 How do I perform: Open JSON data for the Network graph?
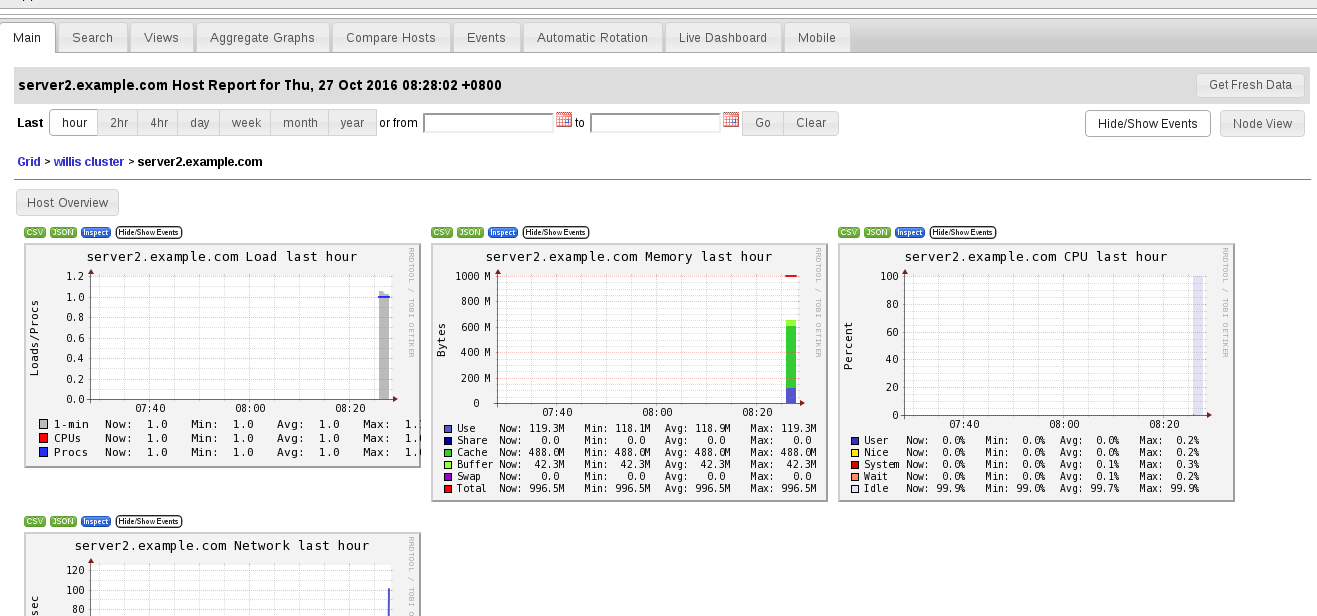[64, 521]
